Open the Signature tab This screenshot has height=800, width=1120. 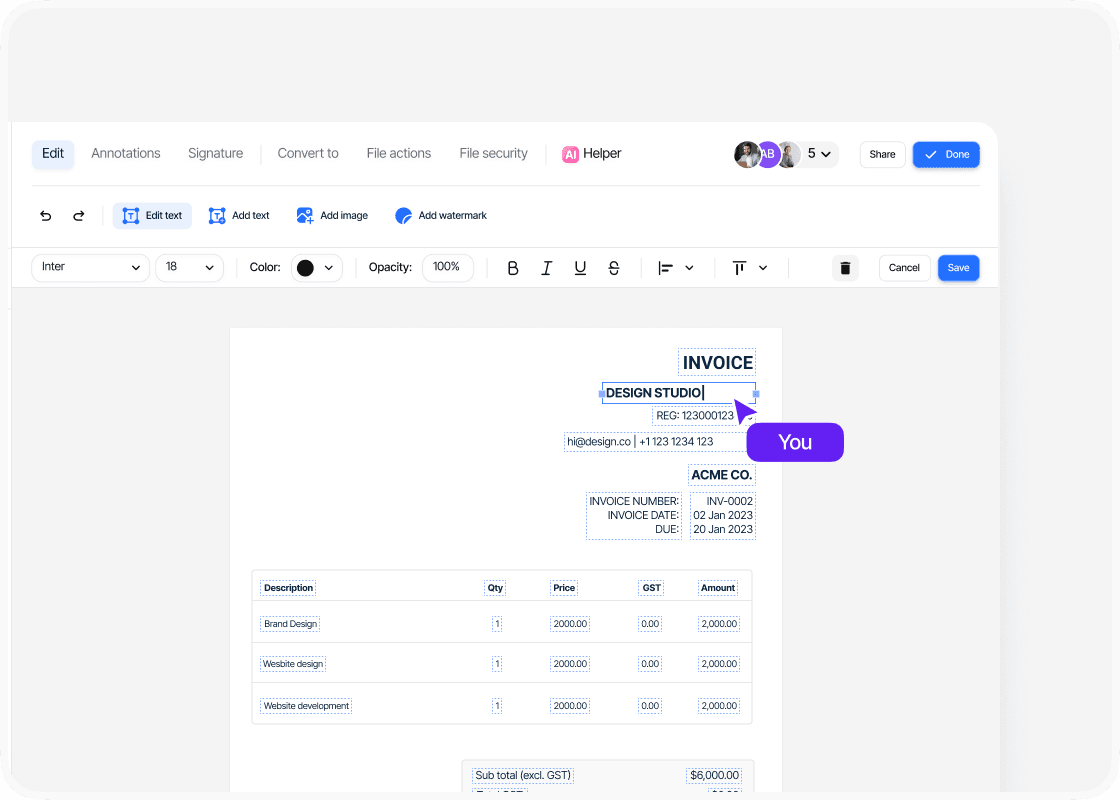tap(215, 154)
